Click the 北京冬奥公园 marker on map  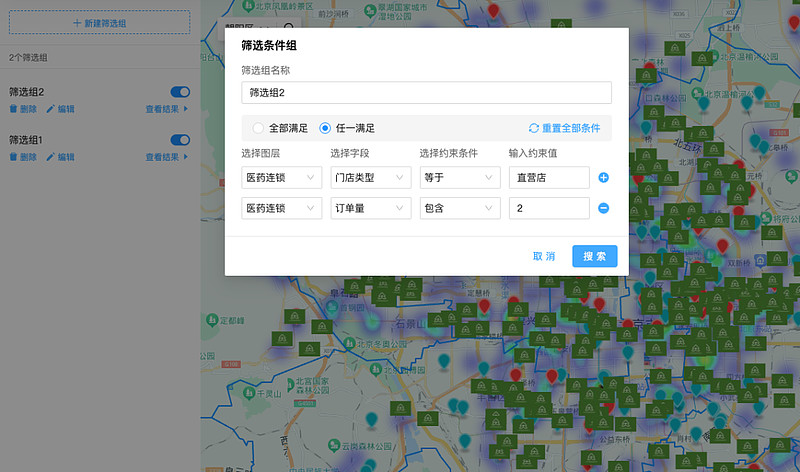coord(349,343)
